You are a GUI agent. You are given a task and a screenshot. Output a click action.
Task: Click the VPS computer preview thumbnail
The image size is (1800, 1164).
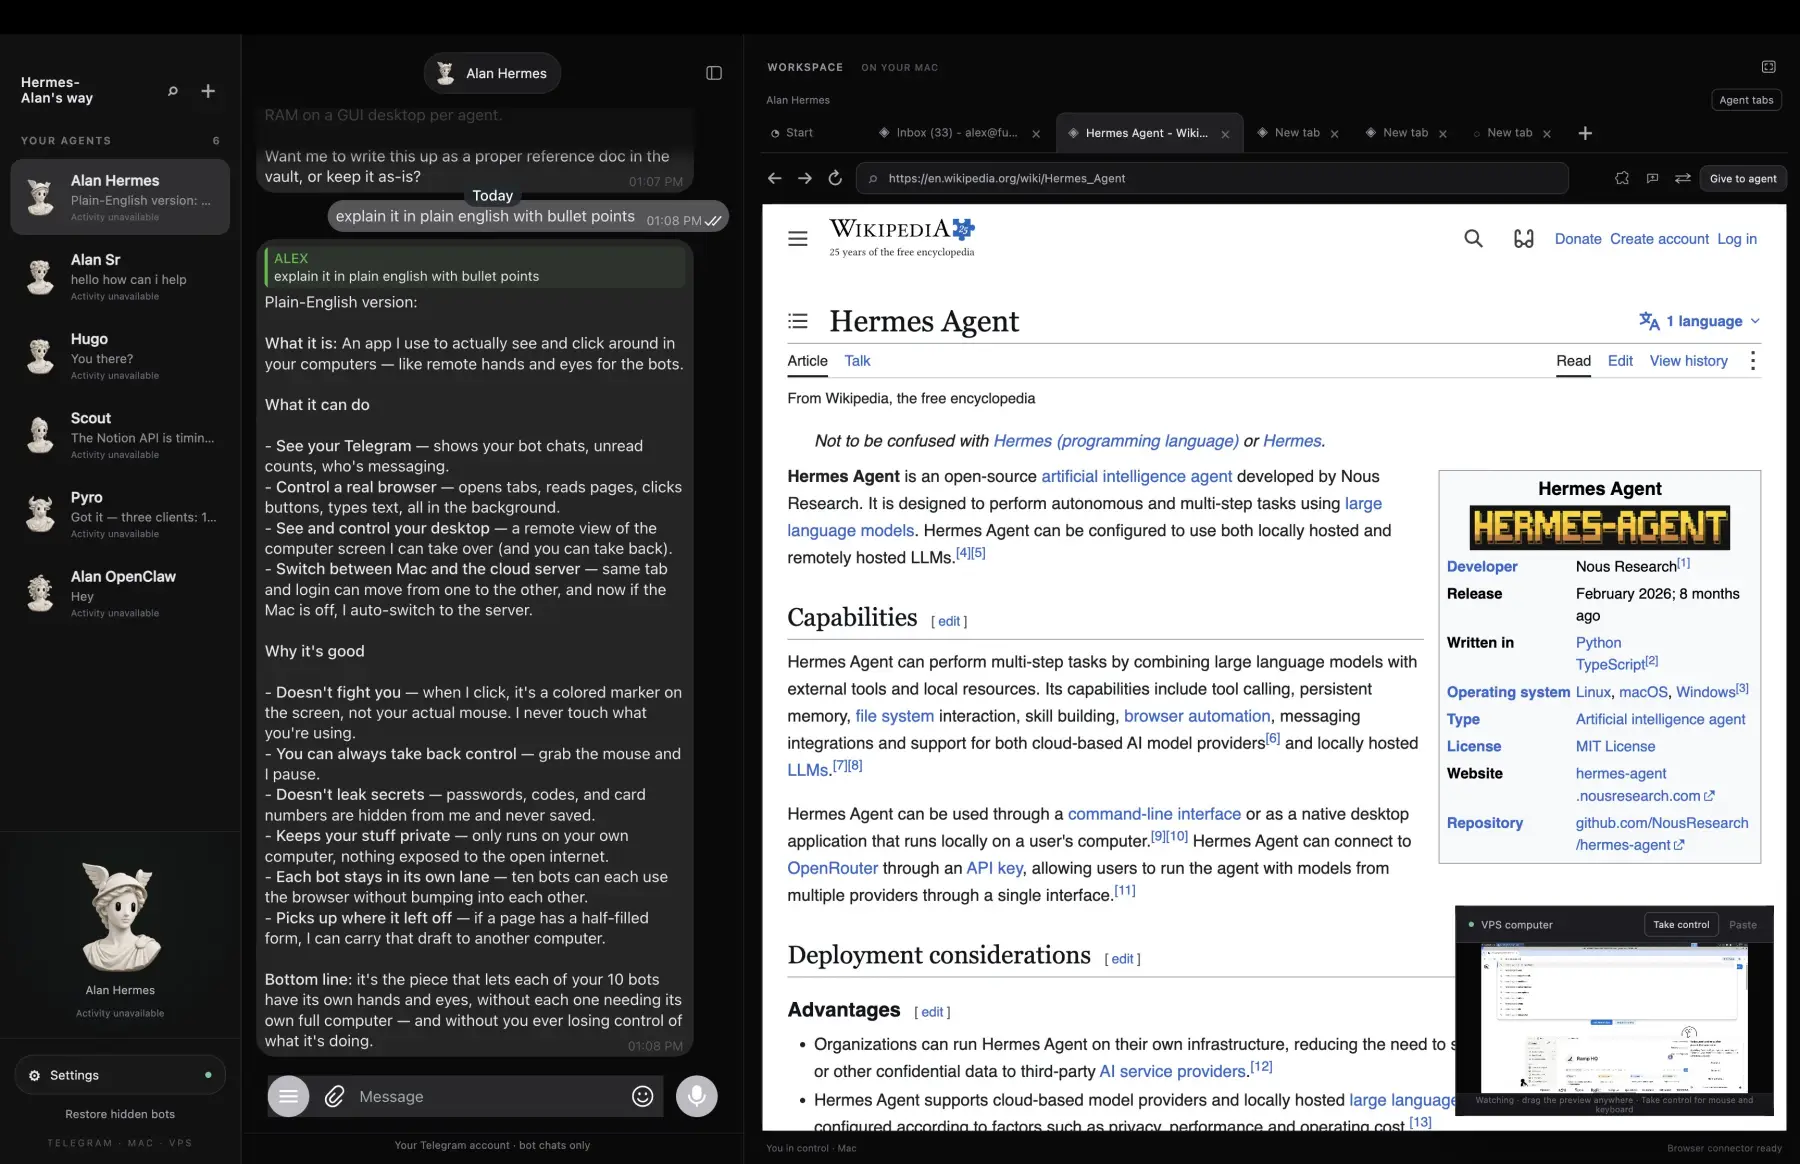point(1614,1018)
